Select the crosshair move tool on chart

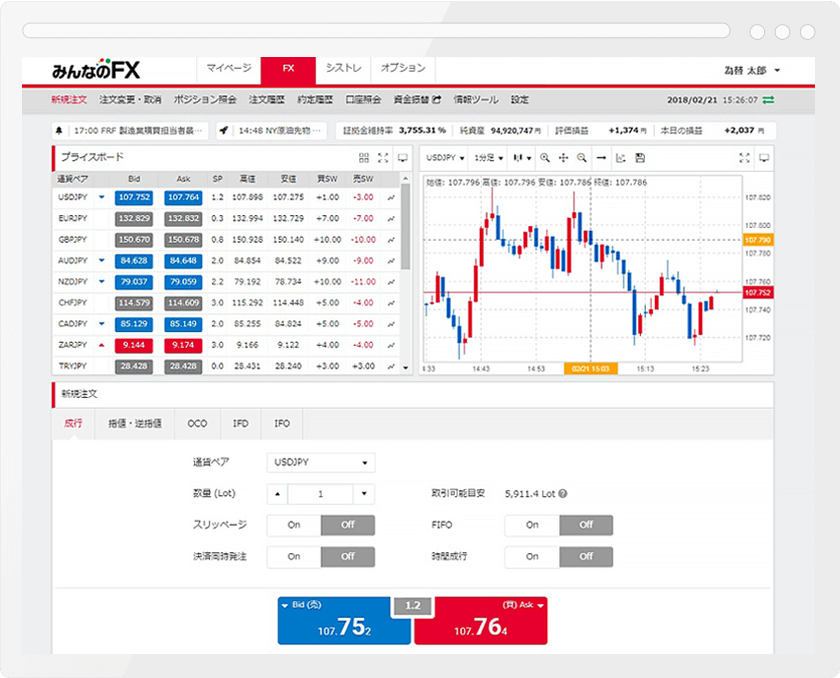(564, 158)
